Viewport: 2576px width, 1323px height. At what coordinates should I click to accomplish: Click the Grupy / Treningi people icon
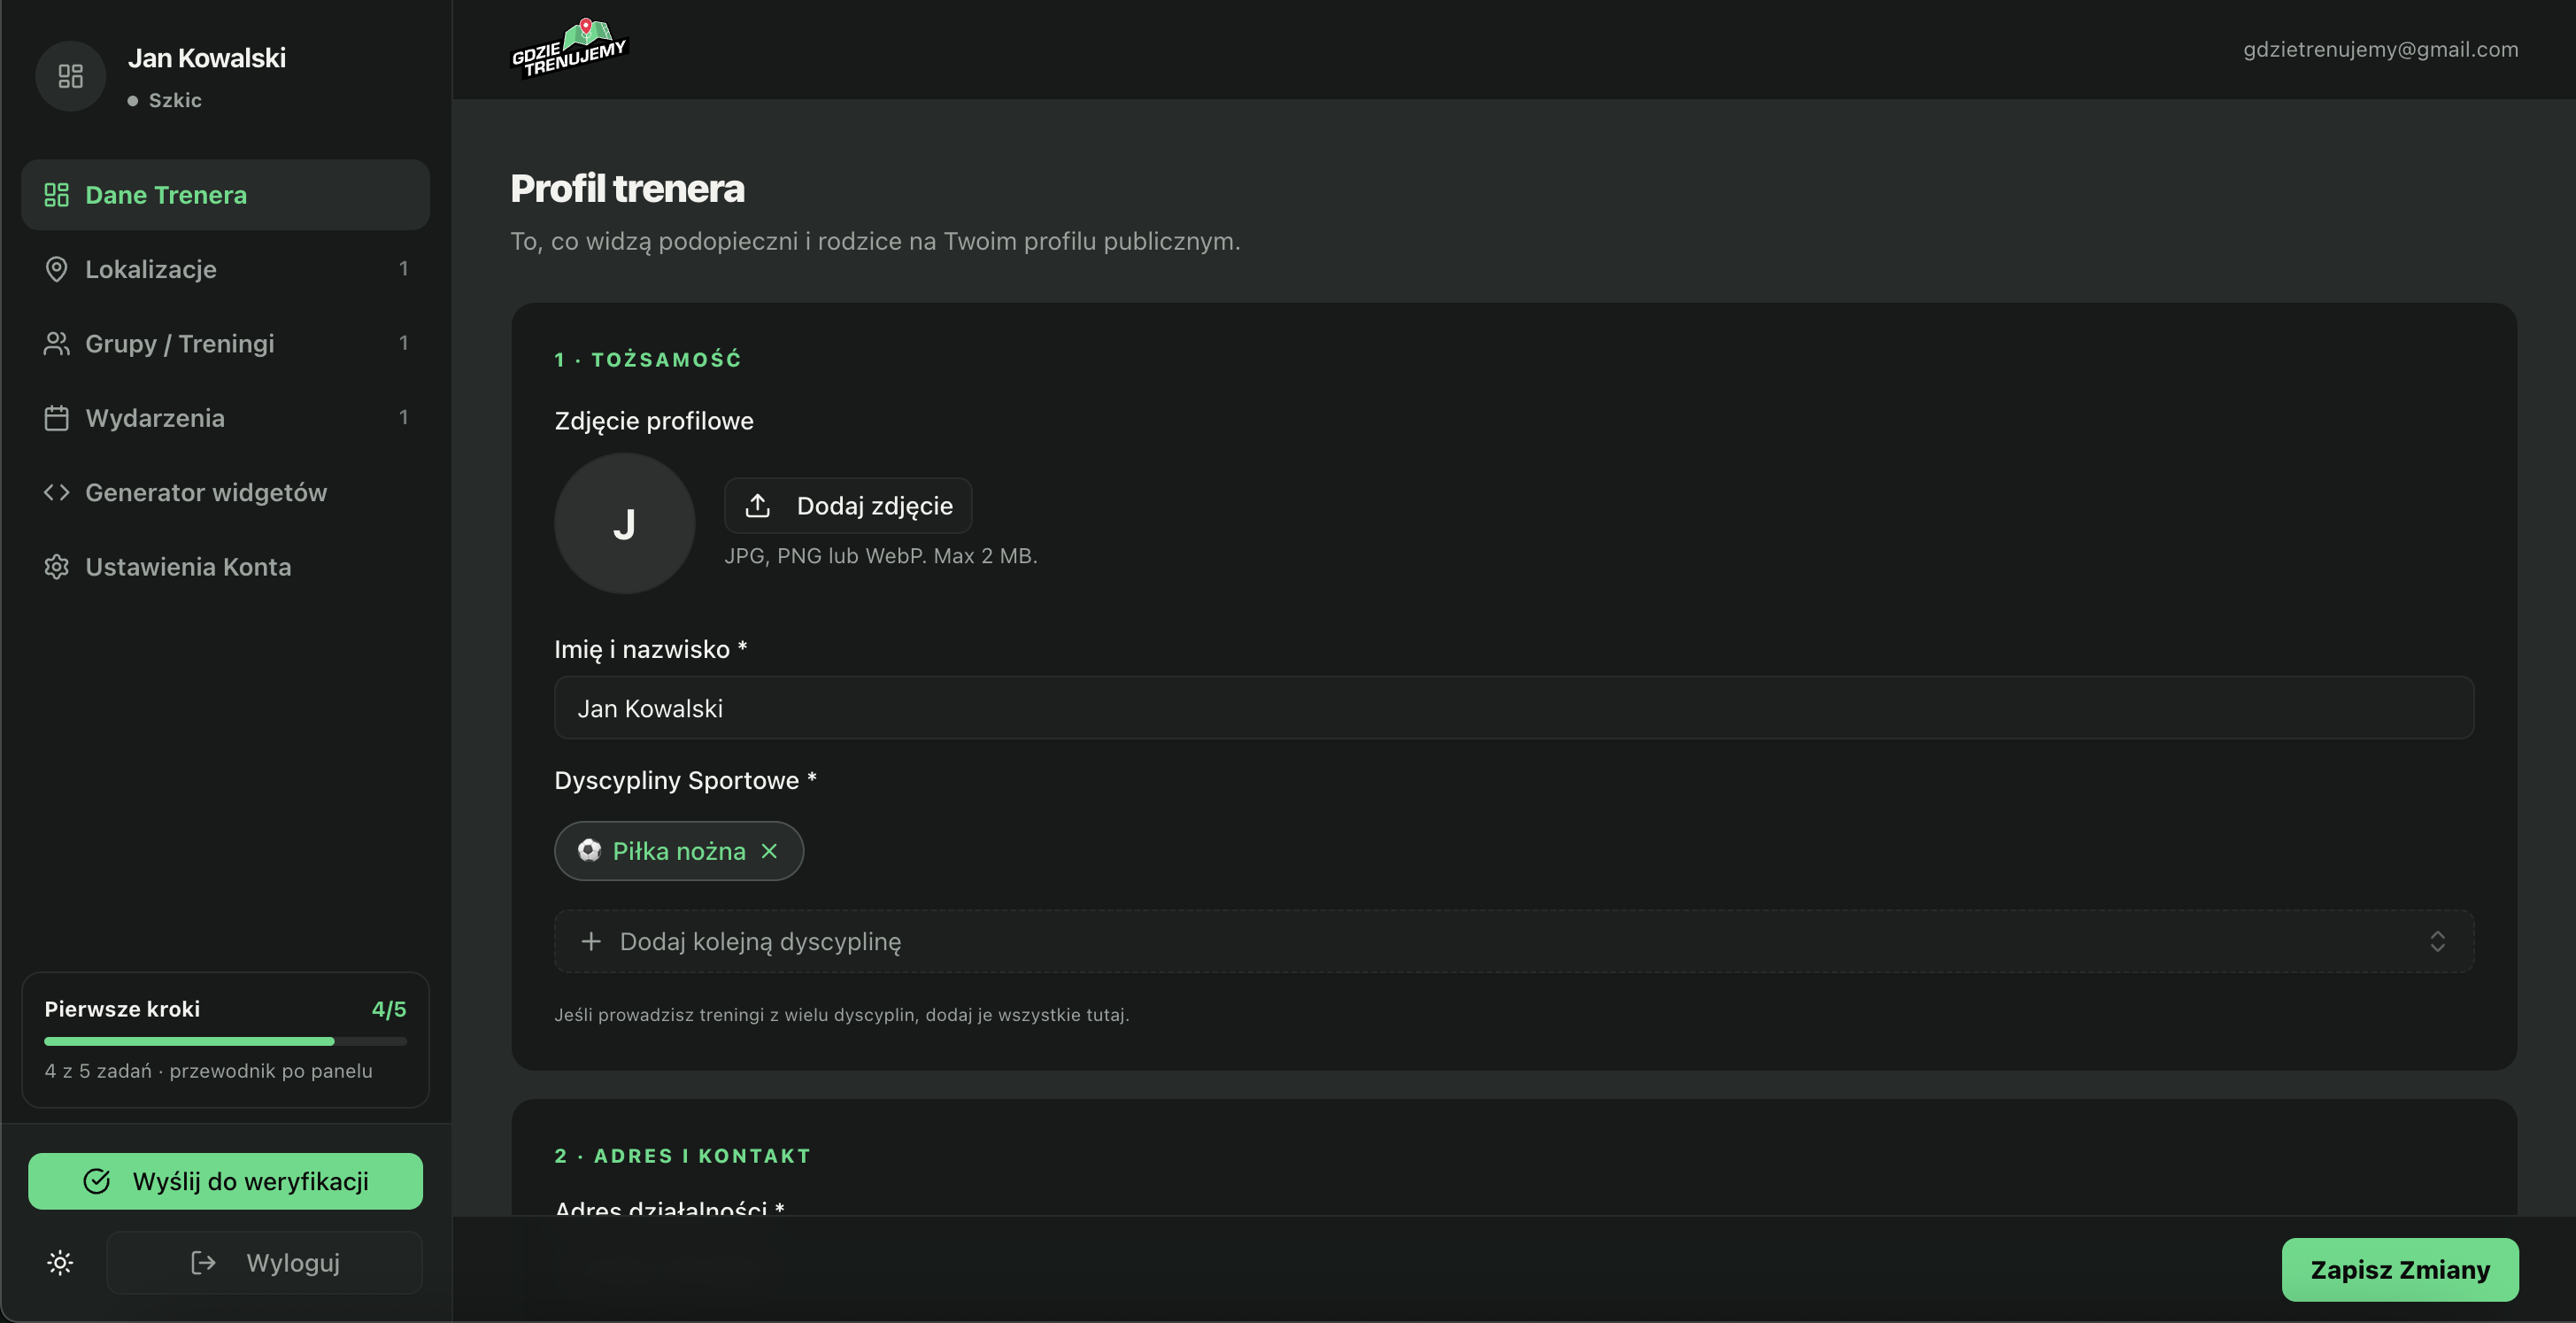(x=56, y=343)
